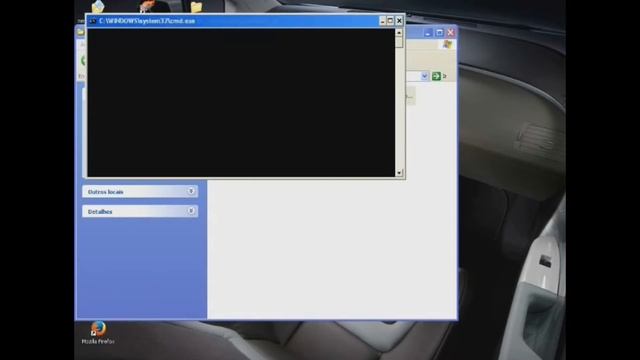Click the Explorer window's folder title icon
Image resolution: width=640 pixels, height=360 pixels.
point(81,32)
